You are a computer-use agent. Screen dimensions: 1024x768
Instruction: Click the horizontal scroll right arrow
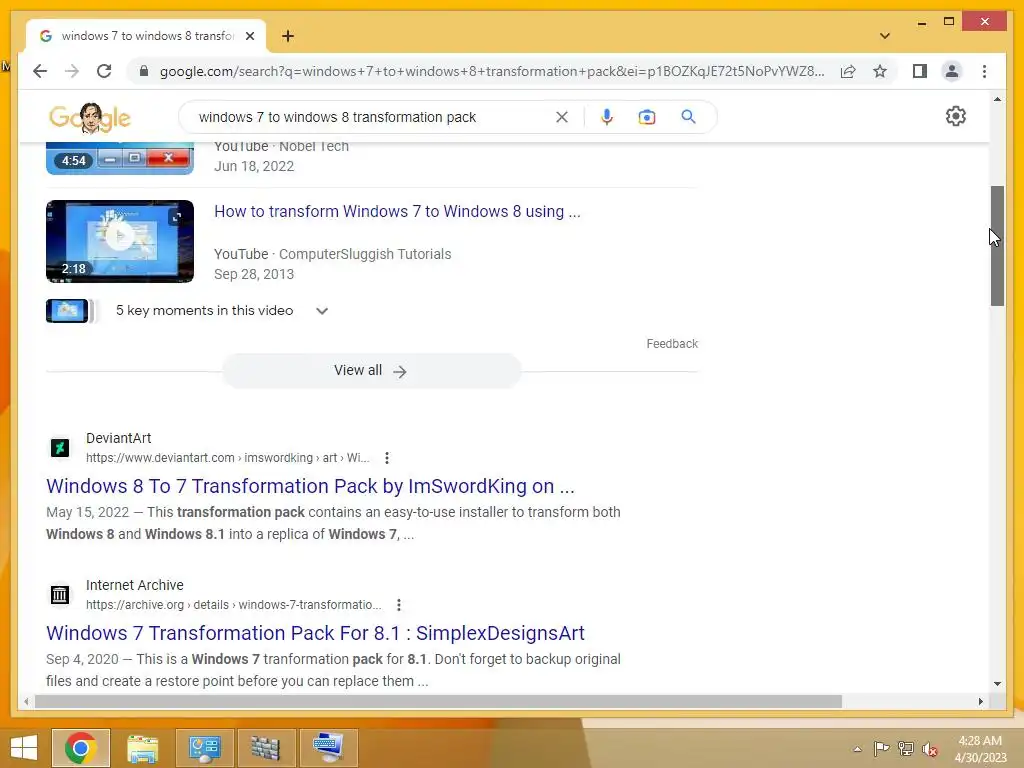980,701
